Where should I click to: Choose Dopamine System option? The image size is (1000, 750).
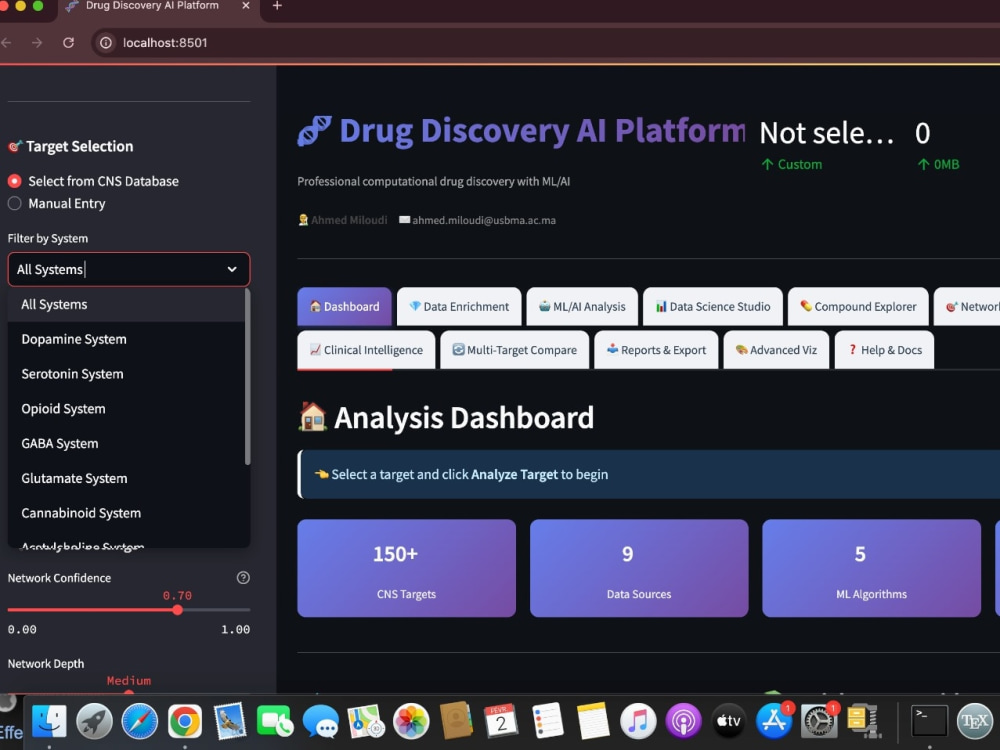pyautogui.click(x=126, y=339)
